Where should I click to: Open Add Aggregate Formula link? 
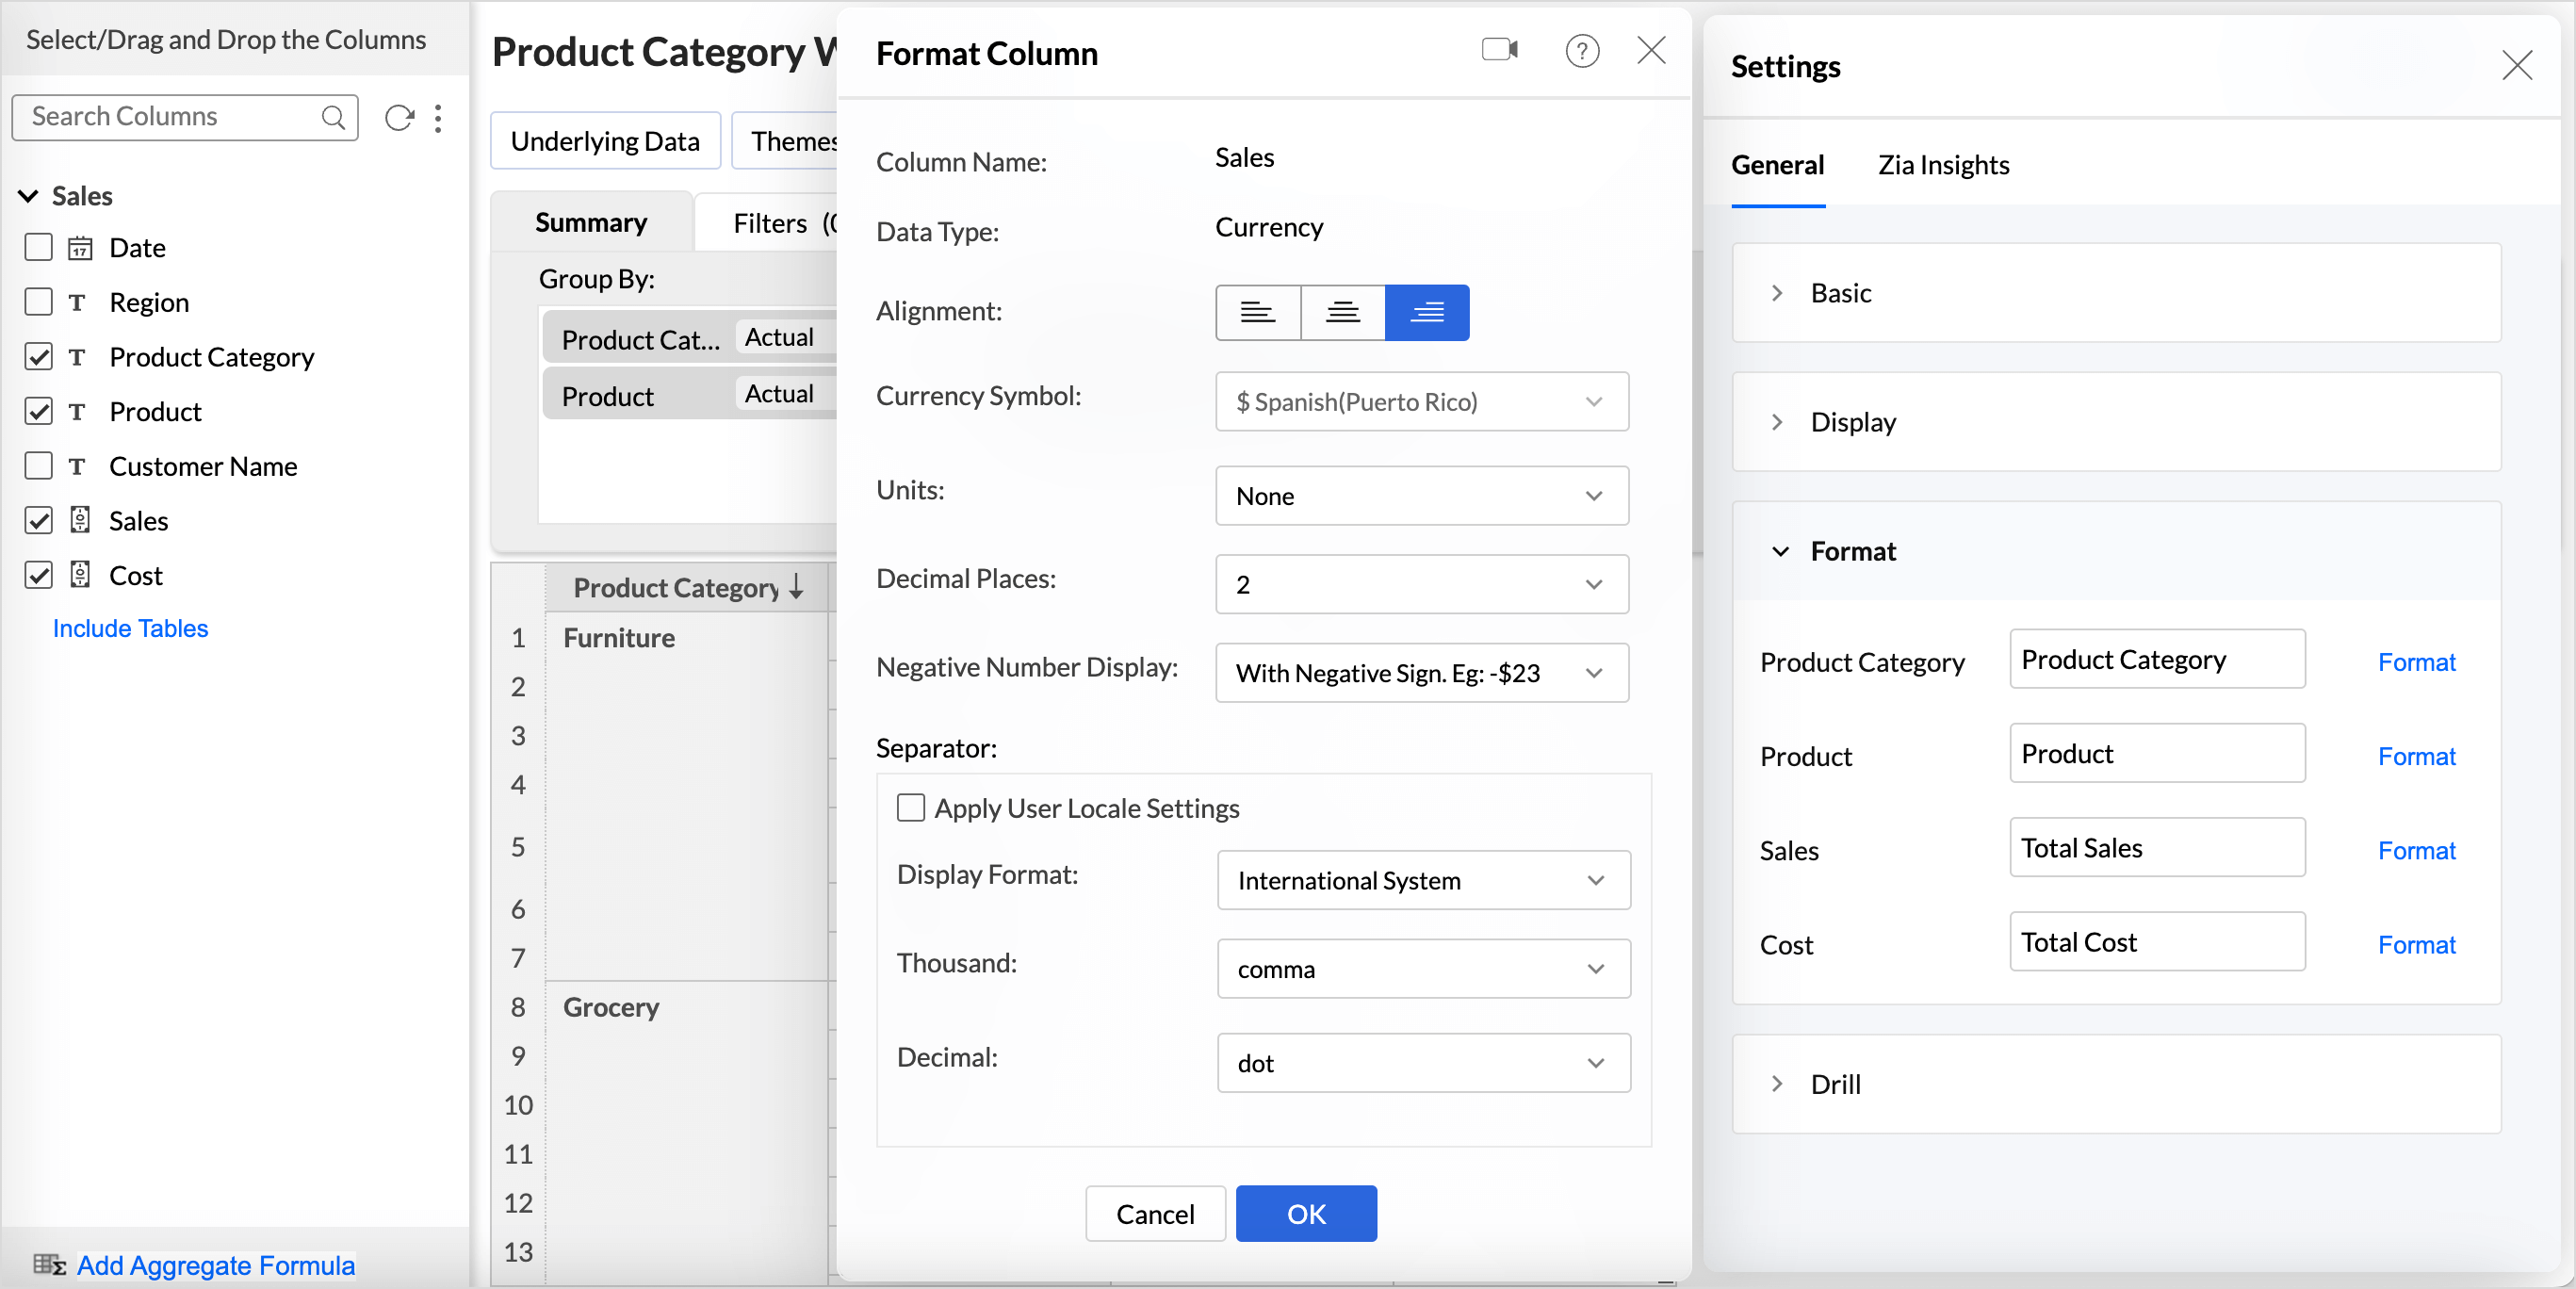[x=215, y=1265]
